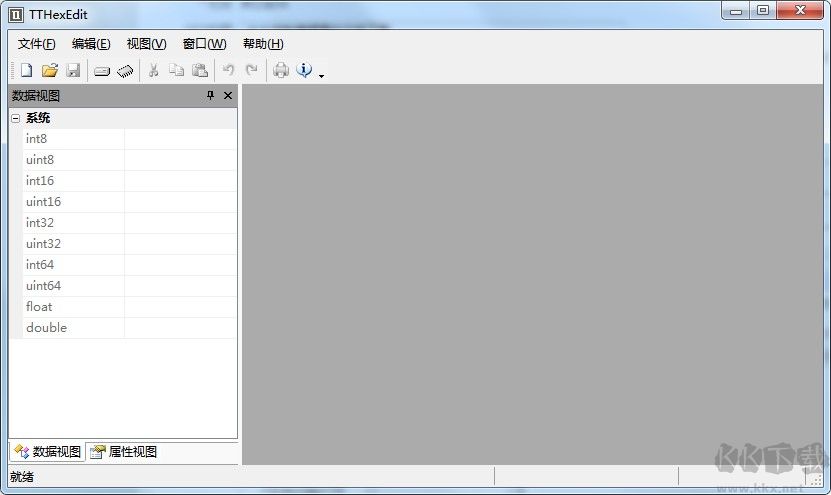
Task: Select the uint8 row
Action: [130, 160]
